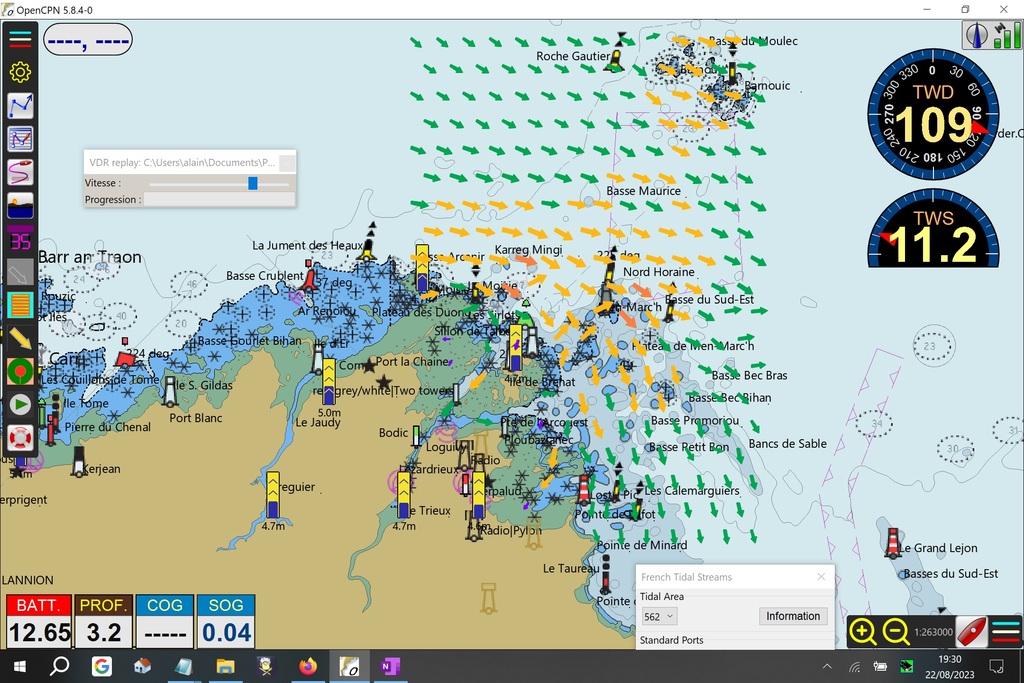The width and height of the screenshot is (1024, 683).
Task: Click the Le Jaudy 5.0m tide station
Action: coord(329,382)
